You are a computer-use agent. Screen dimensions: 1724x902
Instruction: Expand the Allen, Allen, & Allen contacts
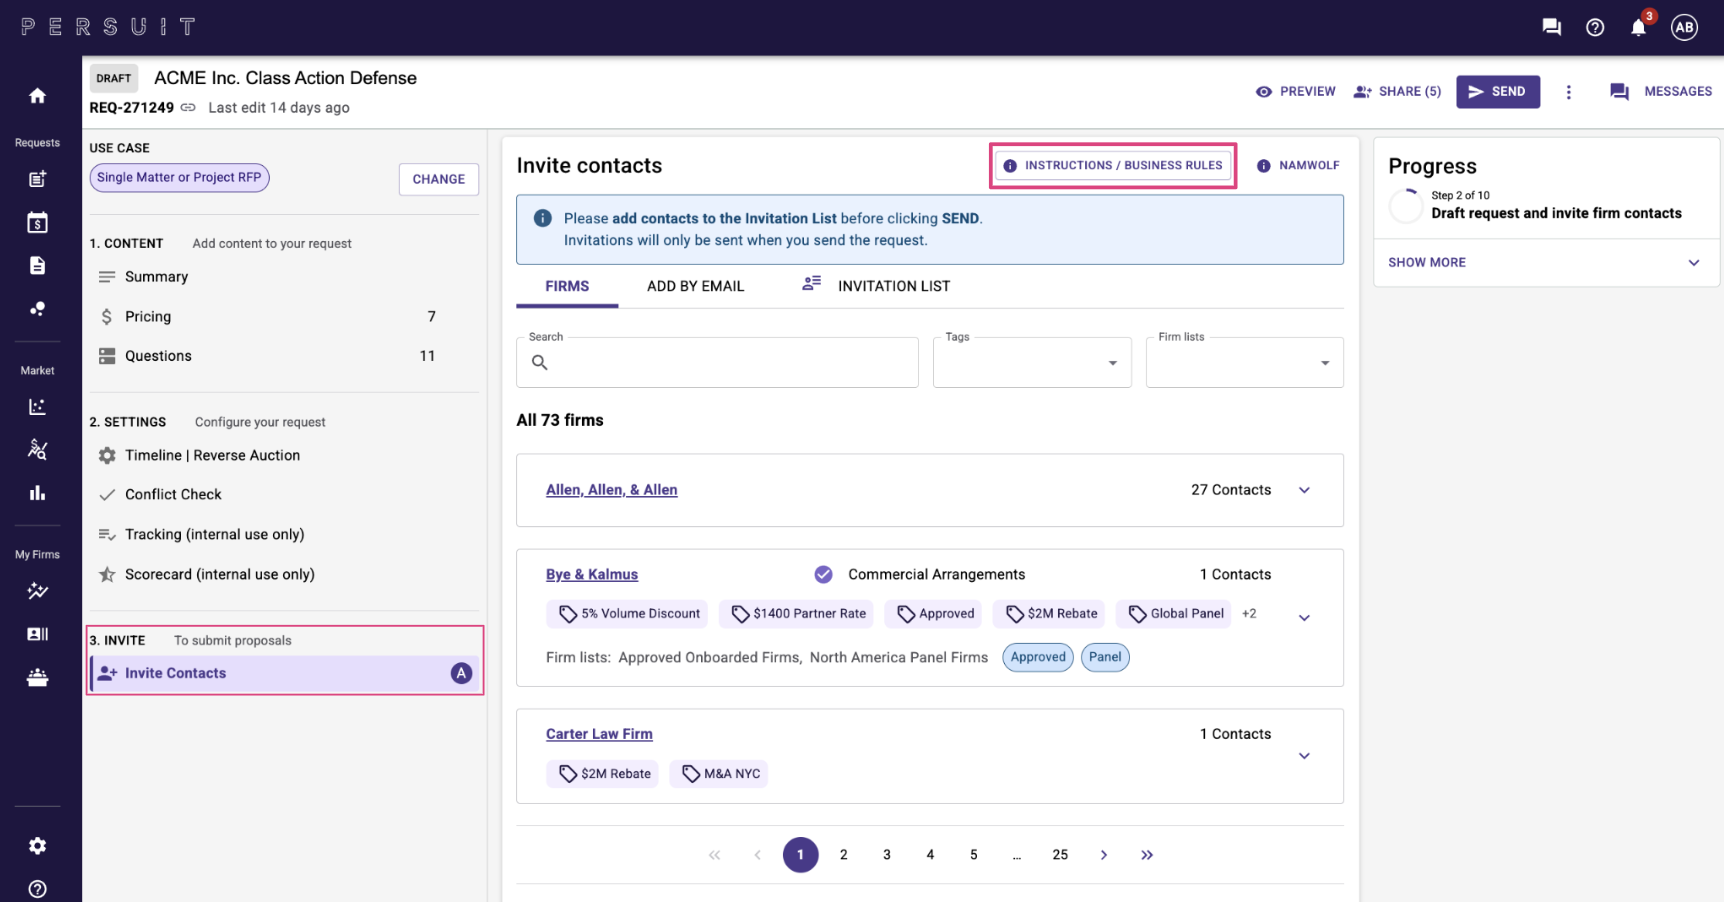tap(1304, 490)
